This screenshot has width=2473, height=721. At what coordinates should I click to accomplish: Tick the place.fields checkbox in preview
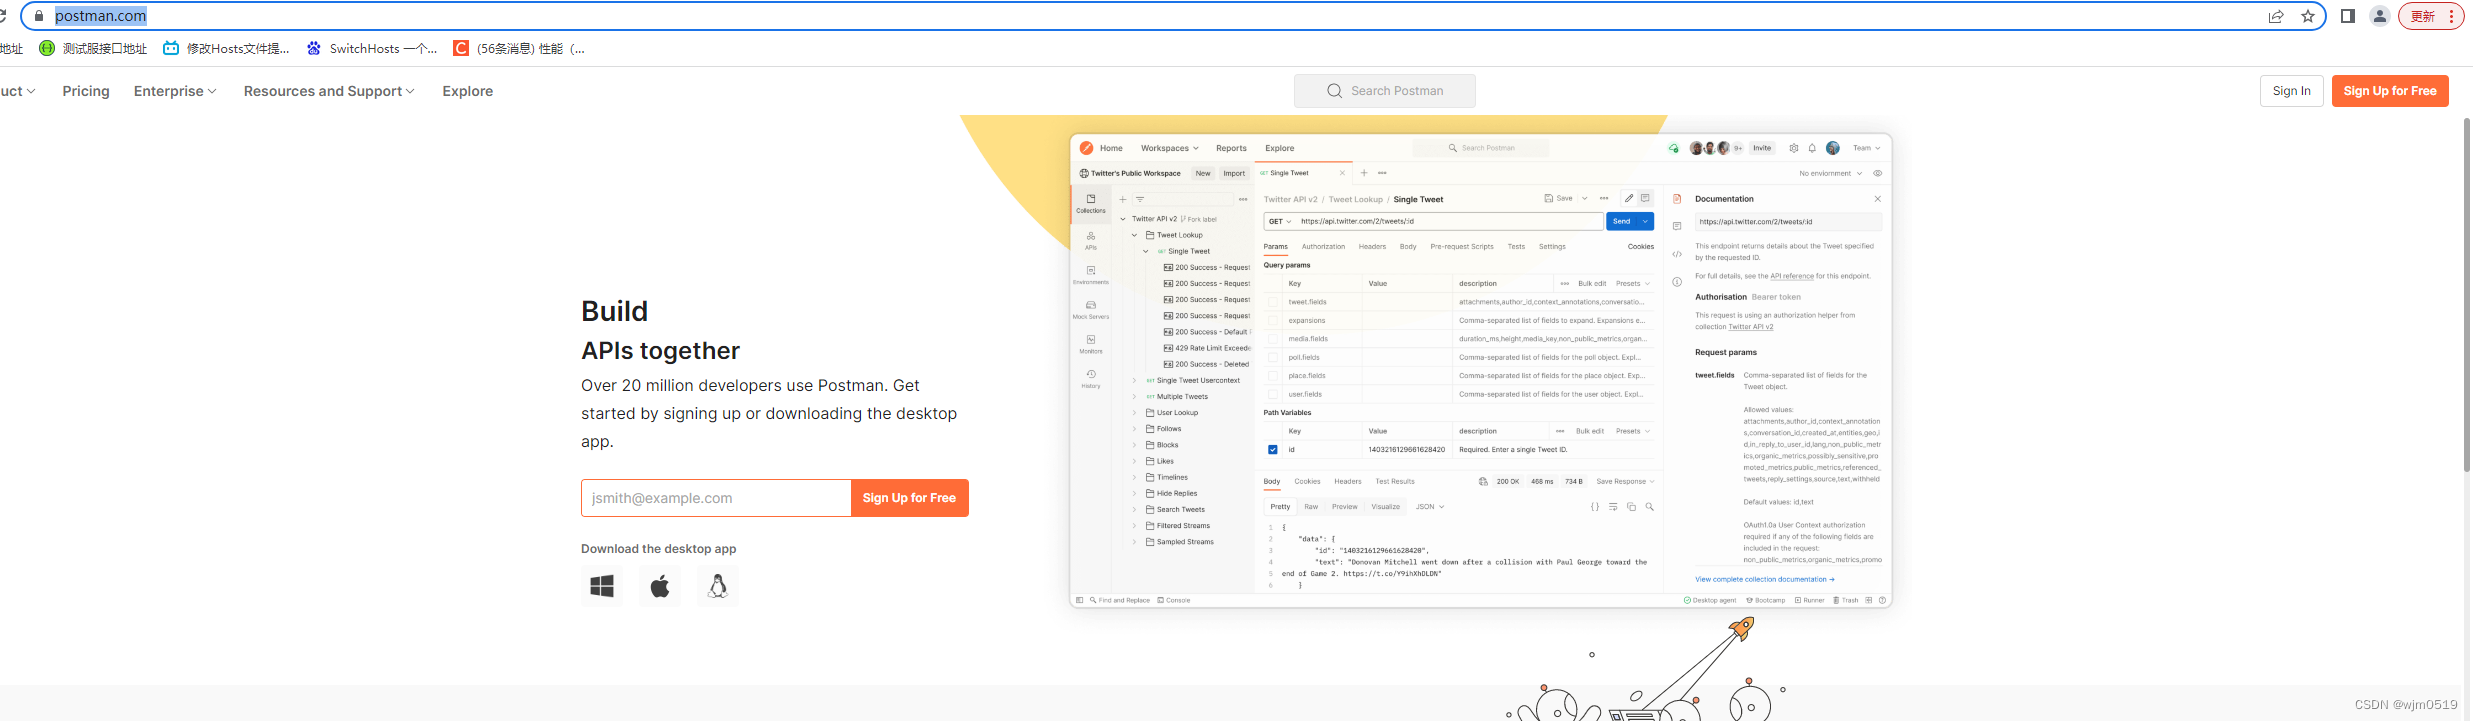[1273, 376]
